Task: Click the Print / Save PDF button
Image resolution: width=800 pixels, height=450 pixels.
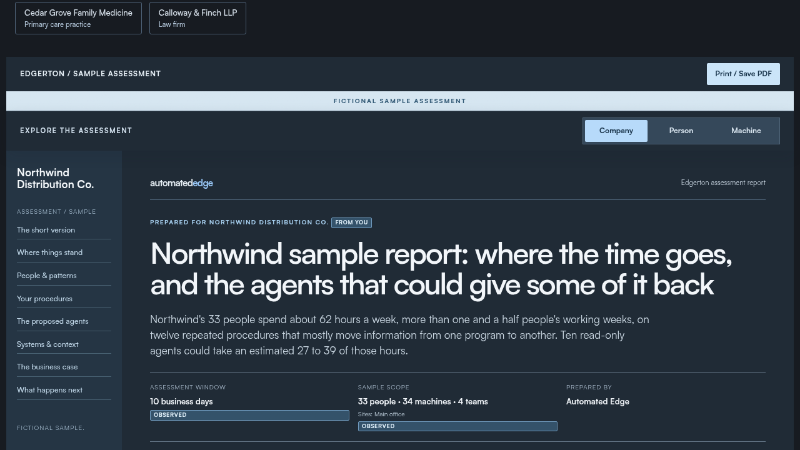Action: [743, 74]
